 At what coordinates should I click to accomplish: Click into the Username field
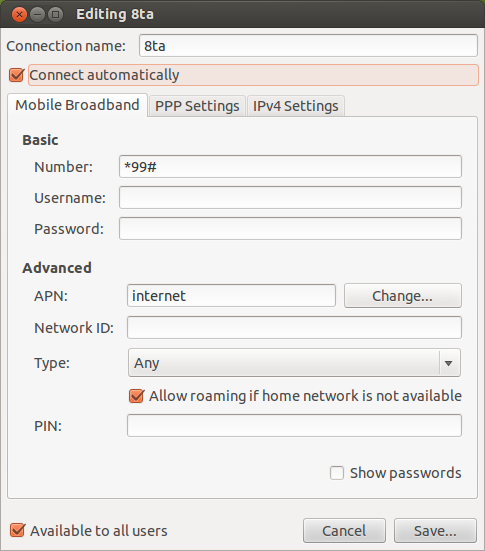coord(290,197)
